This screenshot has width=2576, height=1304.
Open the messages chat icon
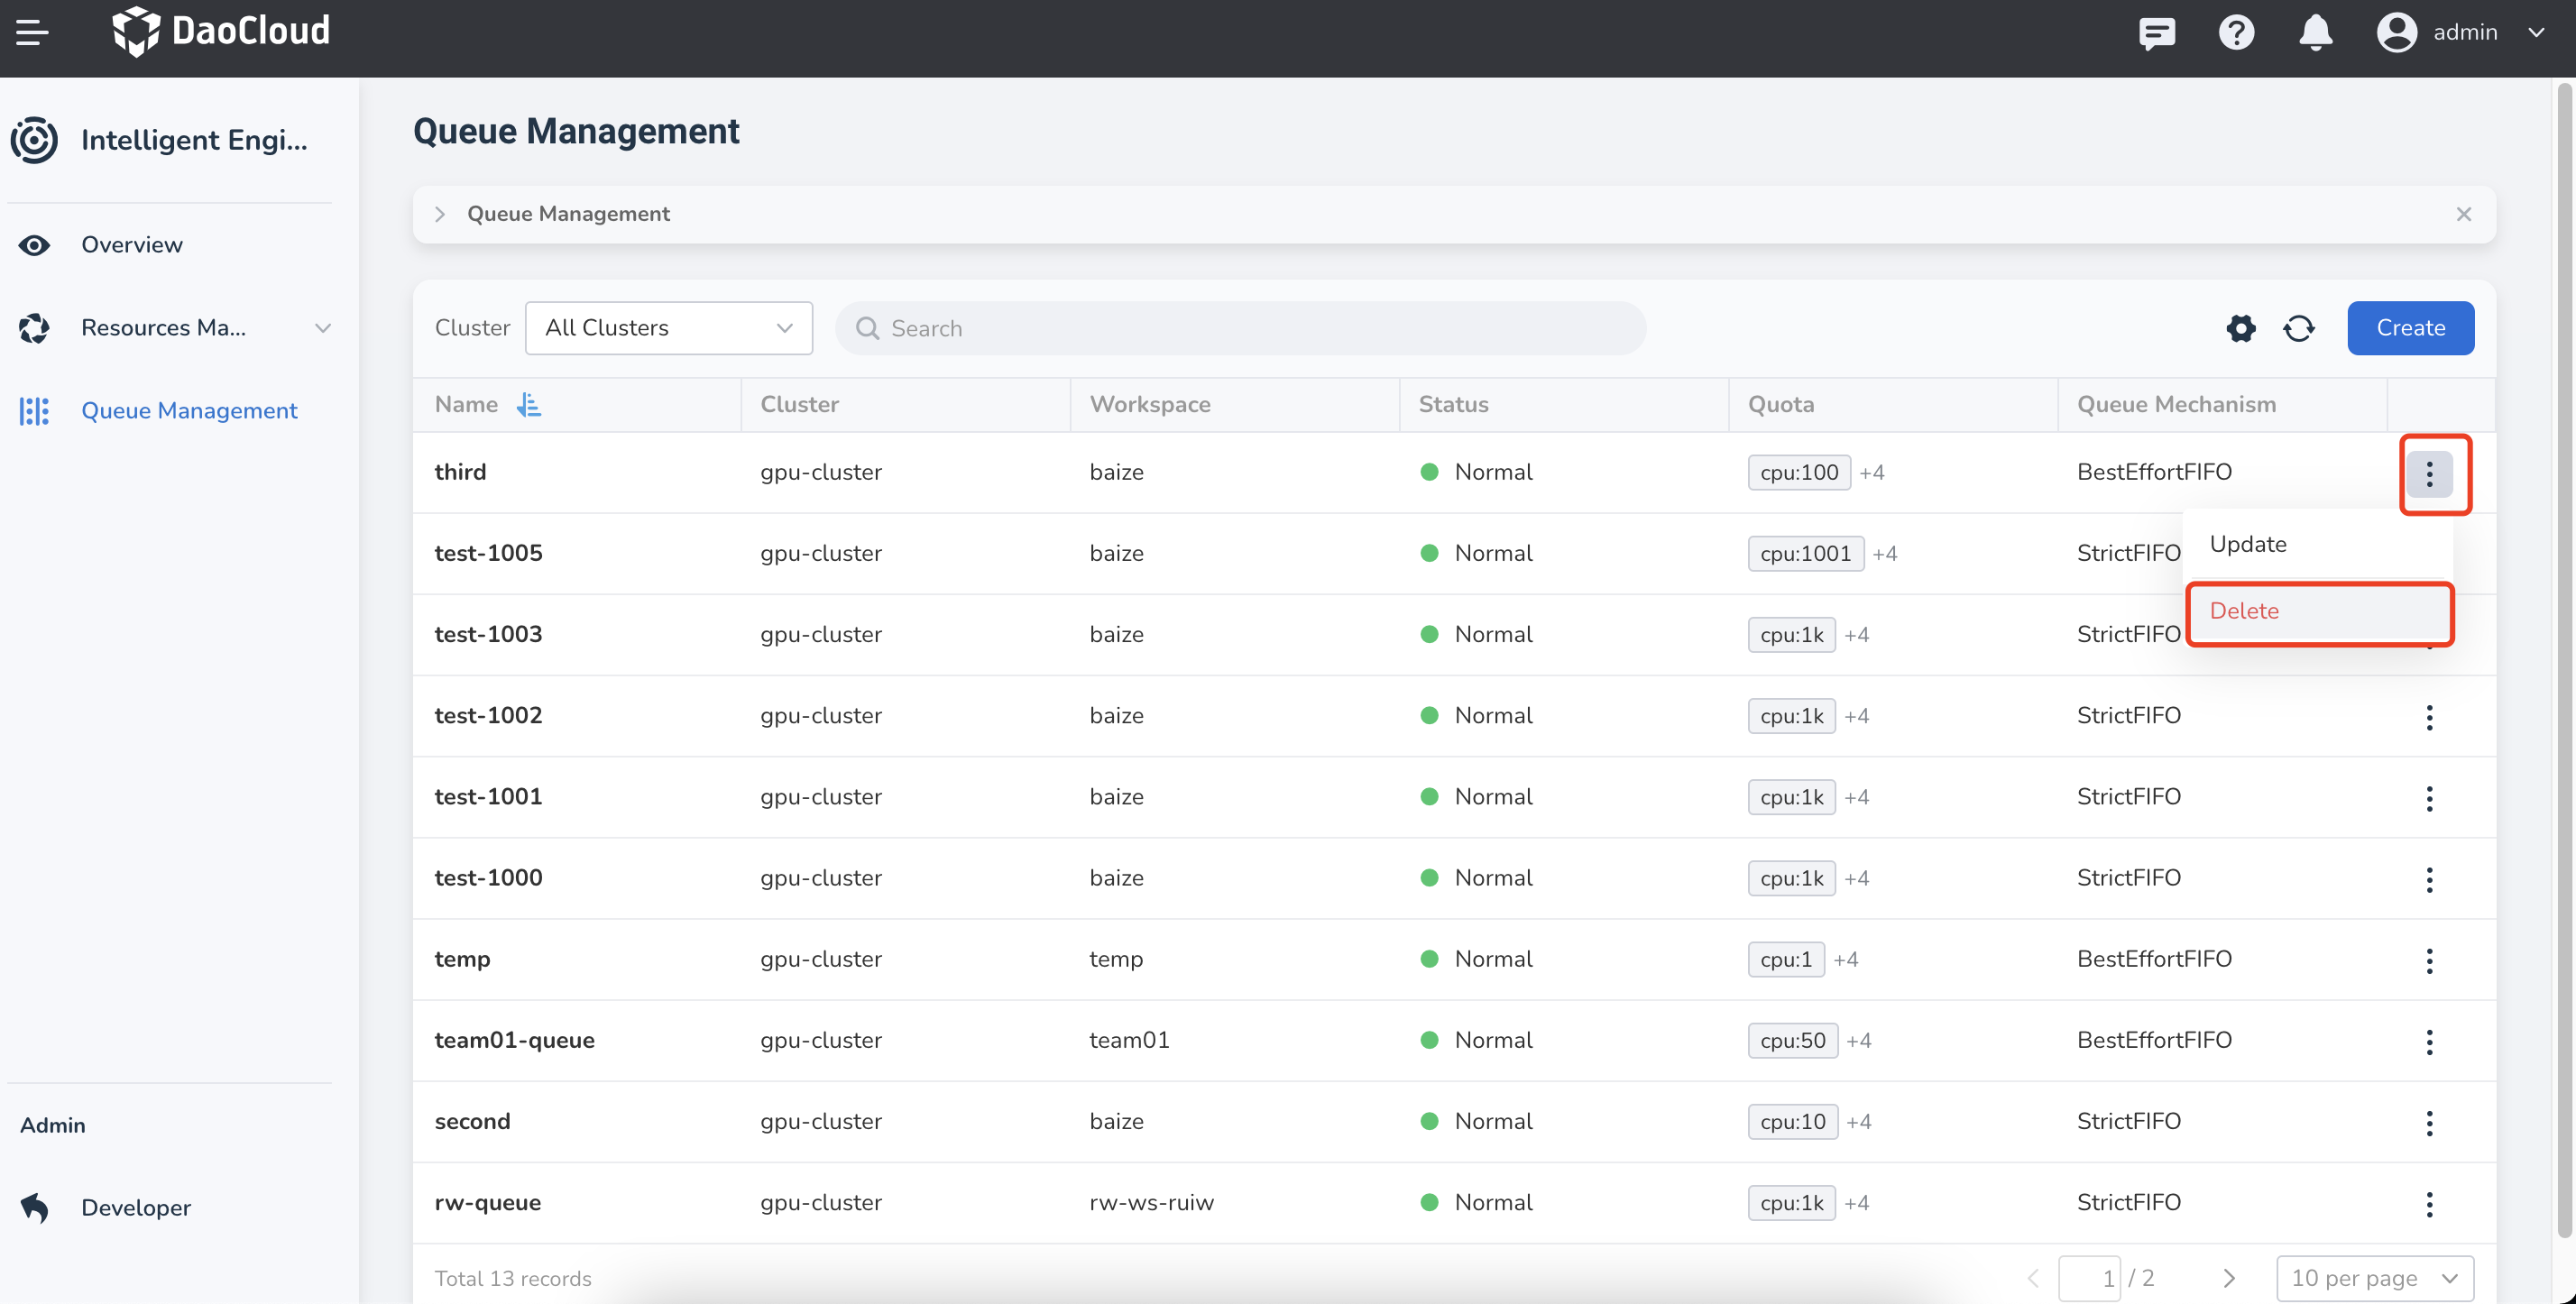(2156, 33)
